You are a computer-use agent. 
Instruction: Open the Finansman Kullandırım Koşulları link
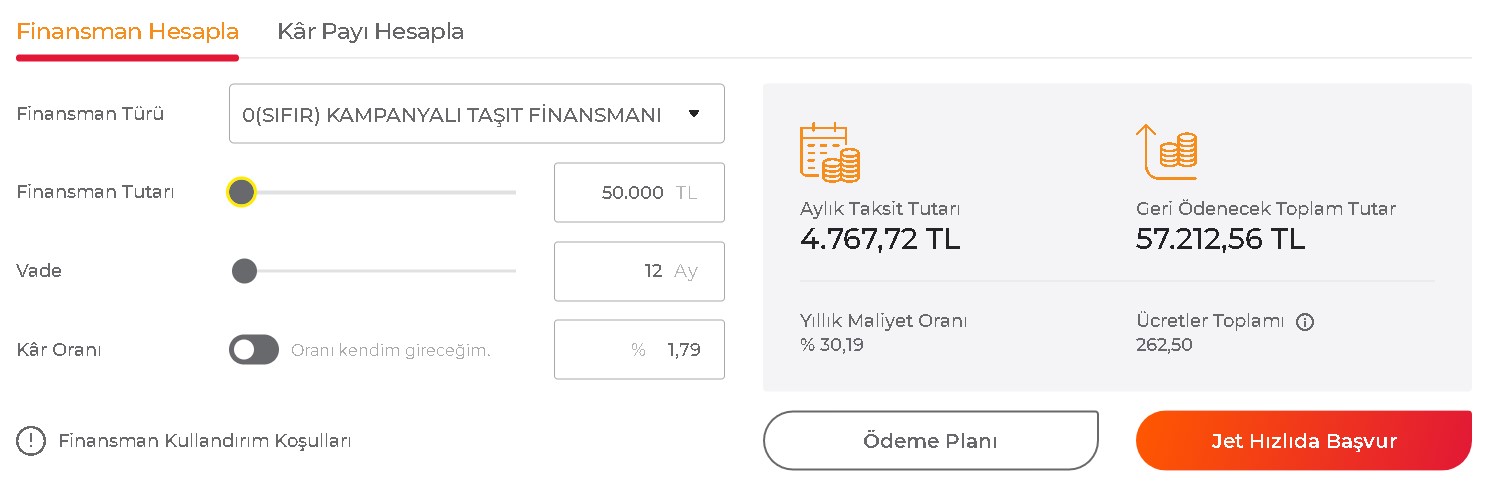[205, 440]
